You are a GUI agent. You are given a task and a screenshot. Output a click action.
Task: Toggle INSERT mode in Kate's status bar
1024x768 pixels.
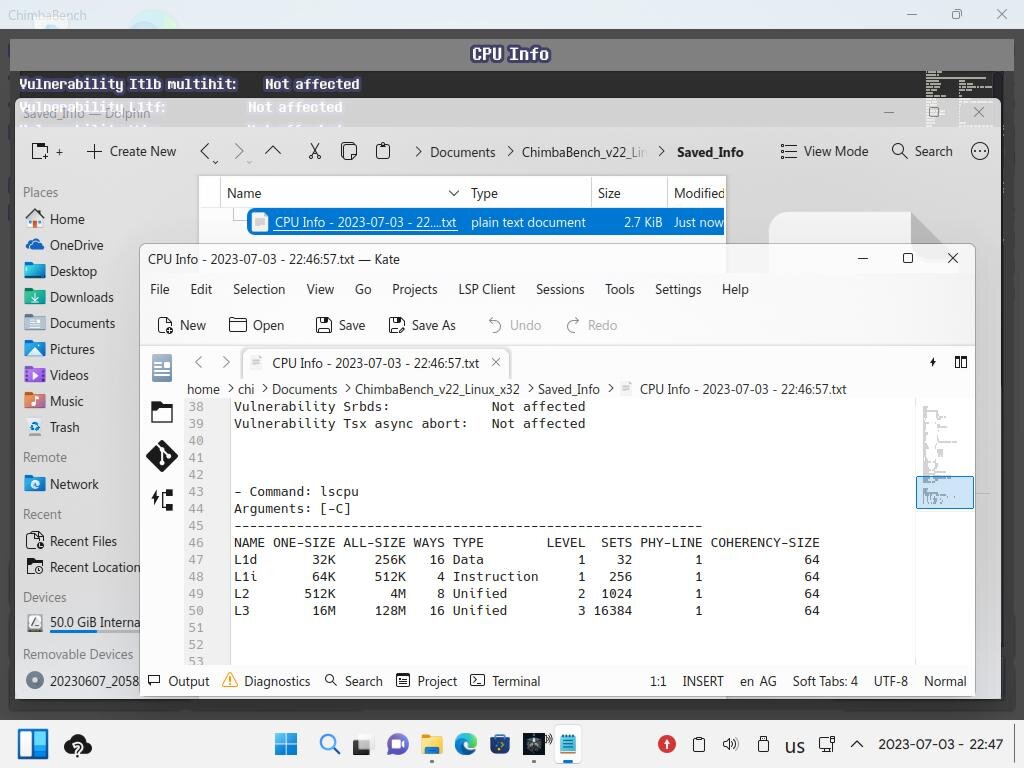702,681
